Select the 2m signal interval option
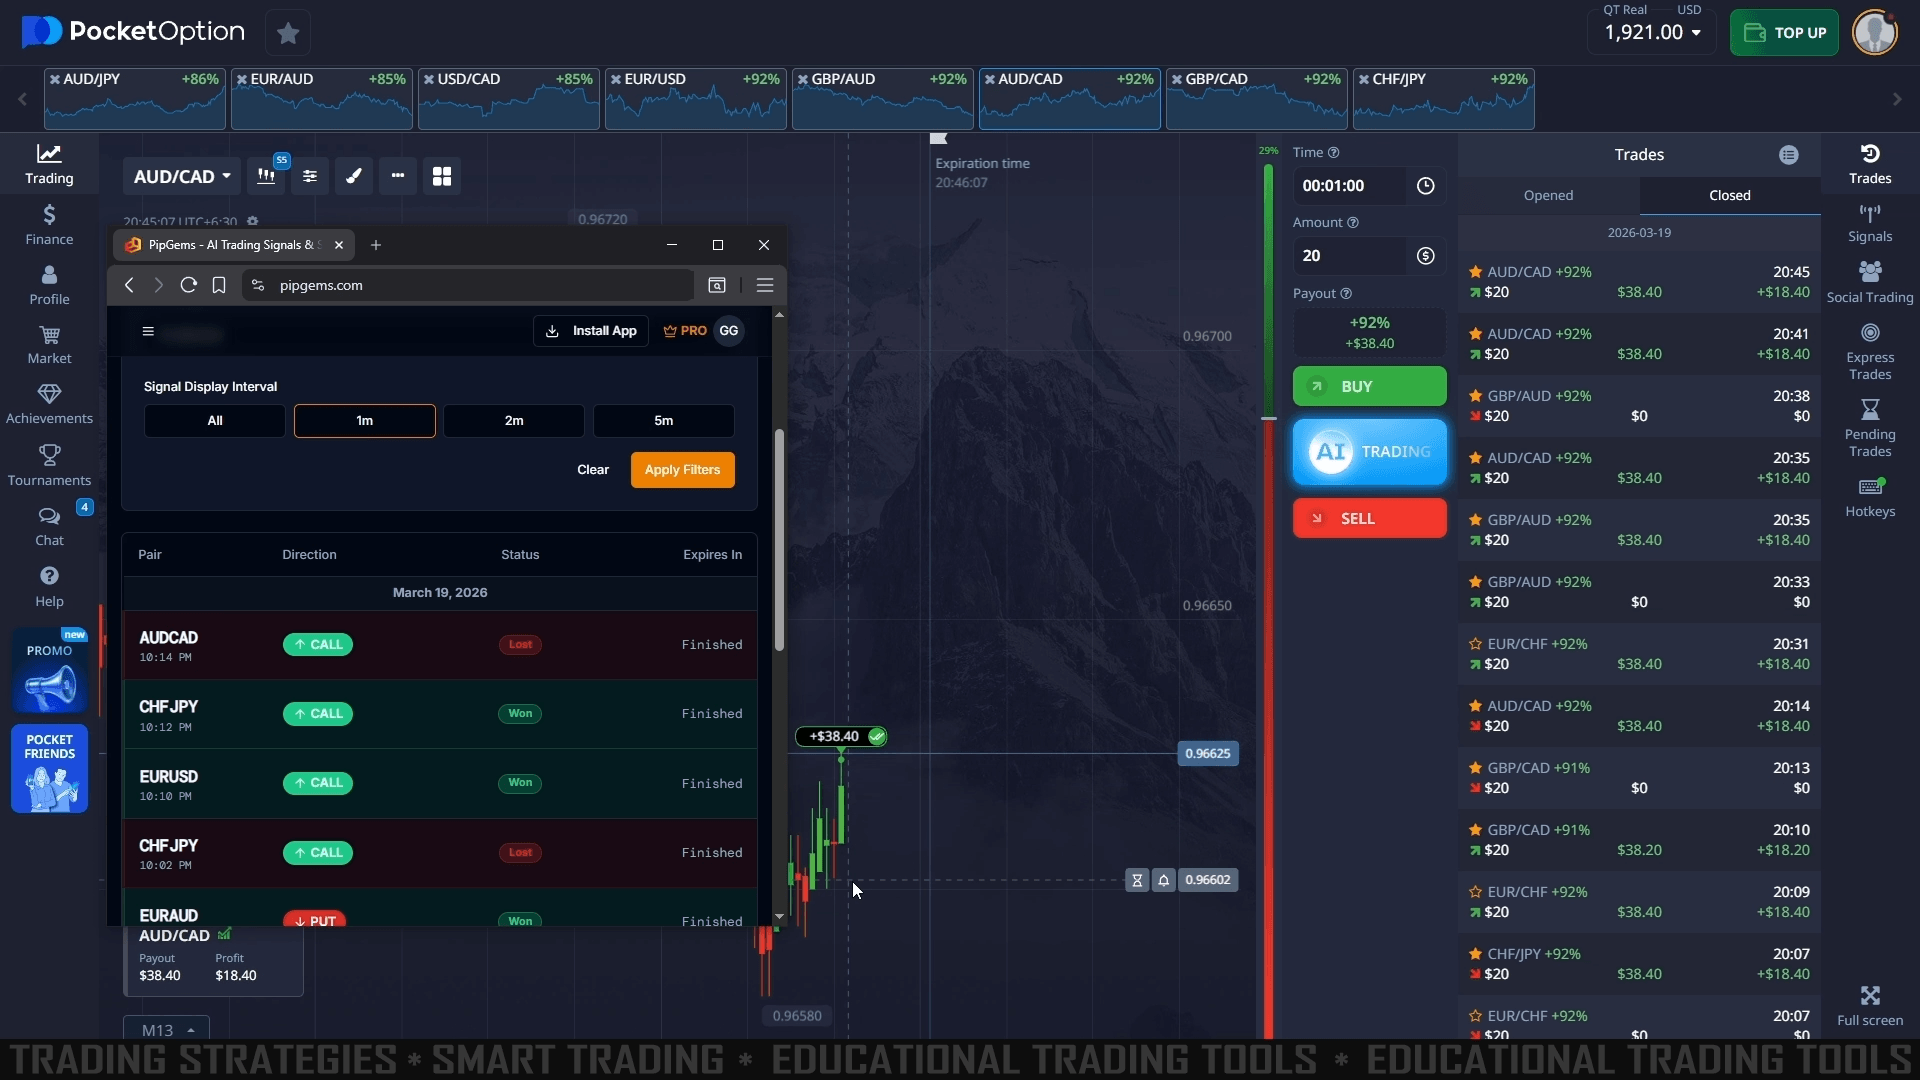The image size is (1920, 1080). coord(514,421)
